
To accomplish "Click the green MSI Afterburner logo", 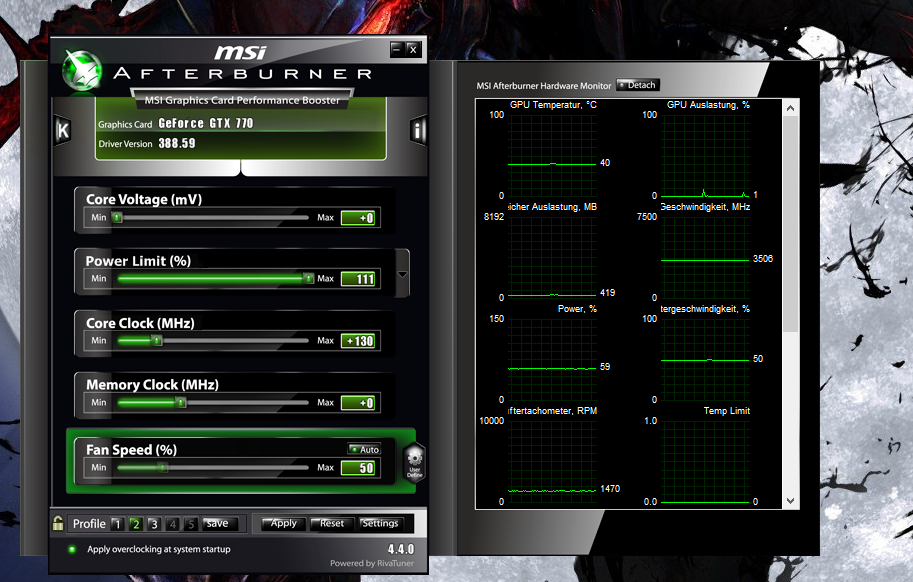I will 82,70.
